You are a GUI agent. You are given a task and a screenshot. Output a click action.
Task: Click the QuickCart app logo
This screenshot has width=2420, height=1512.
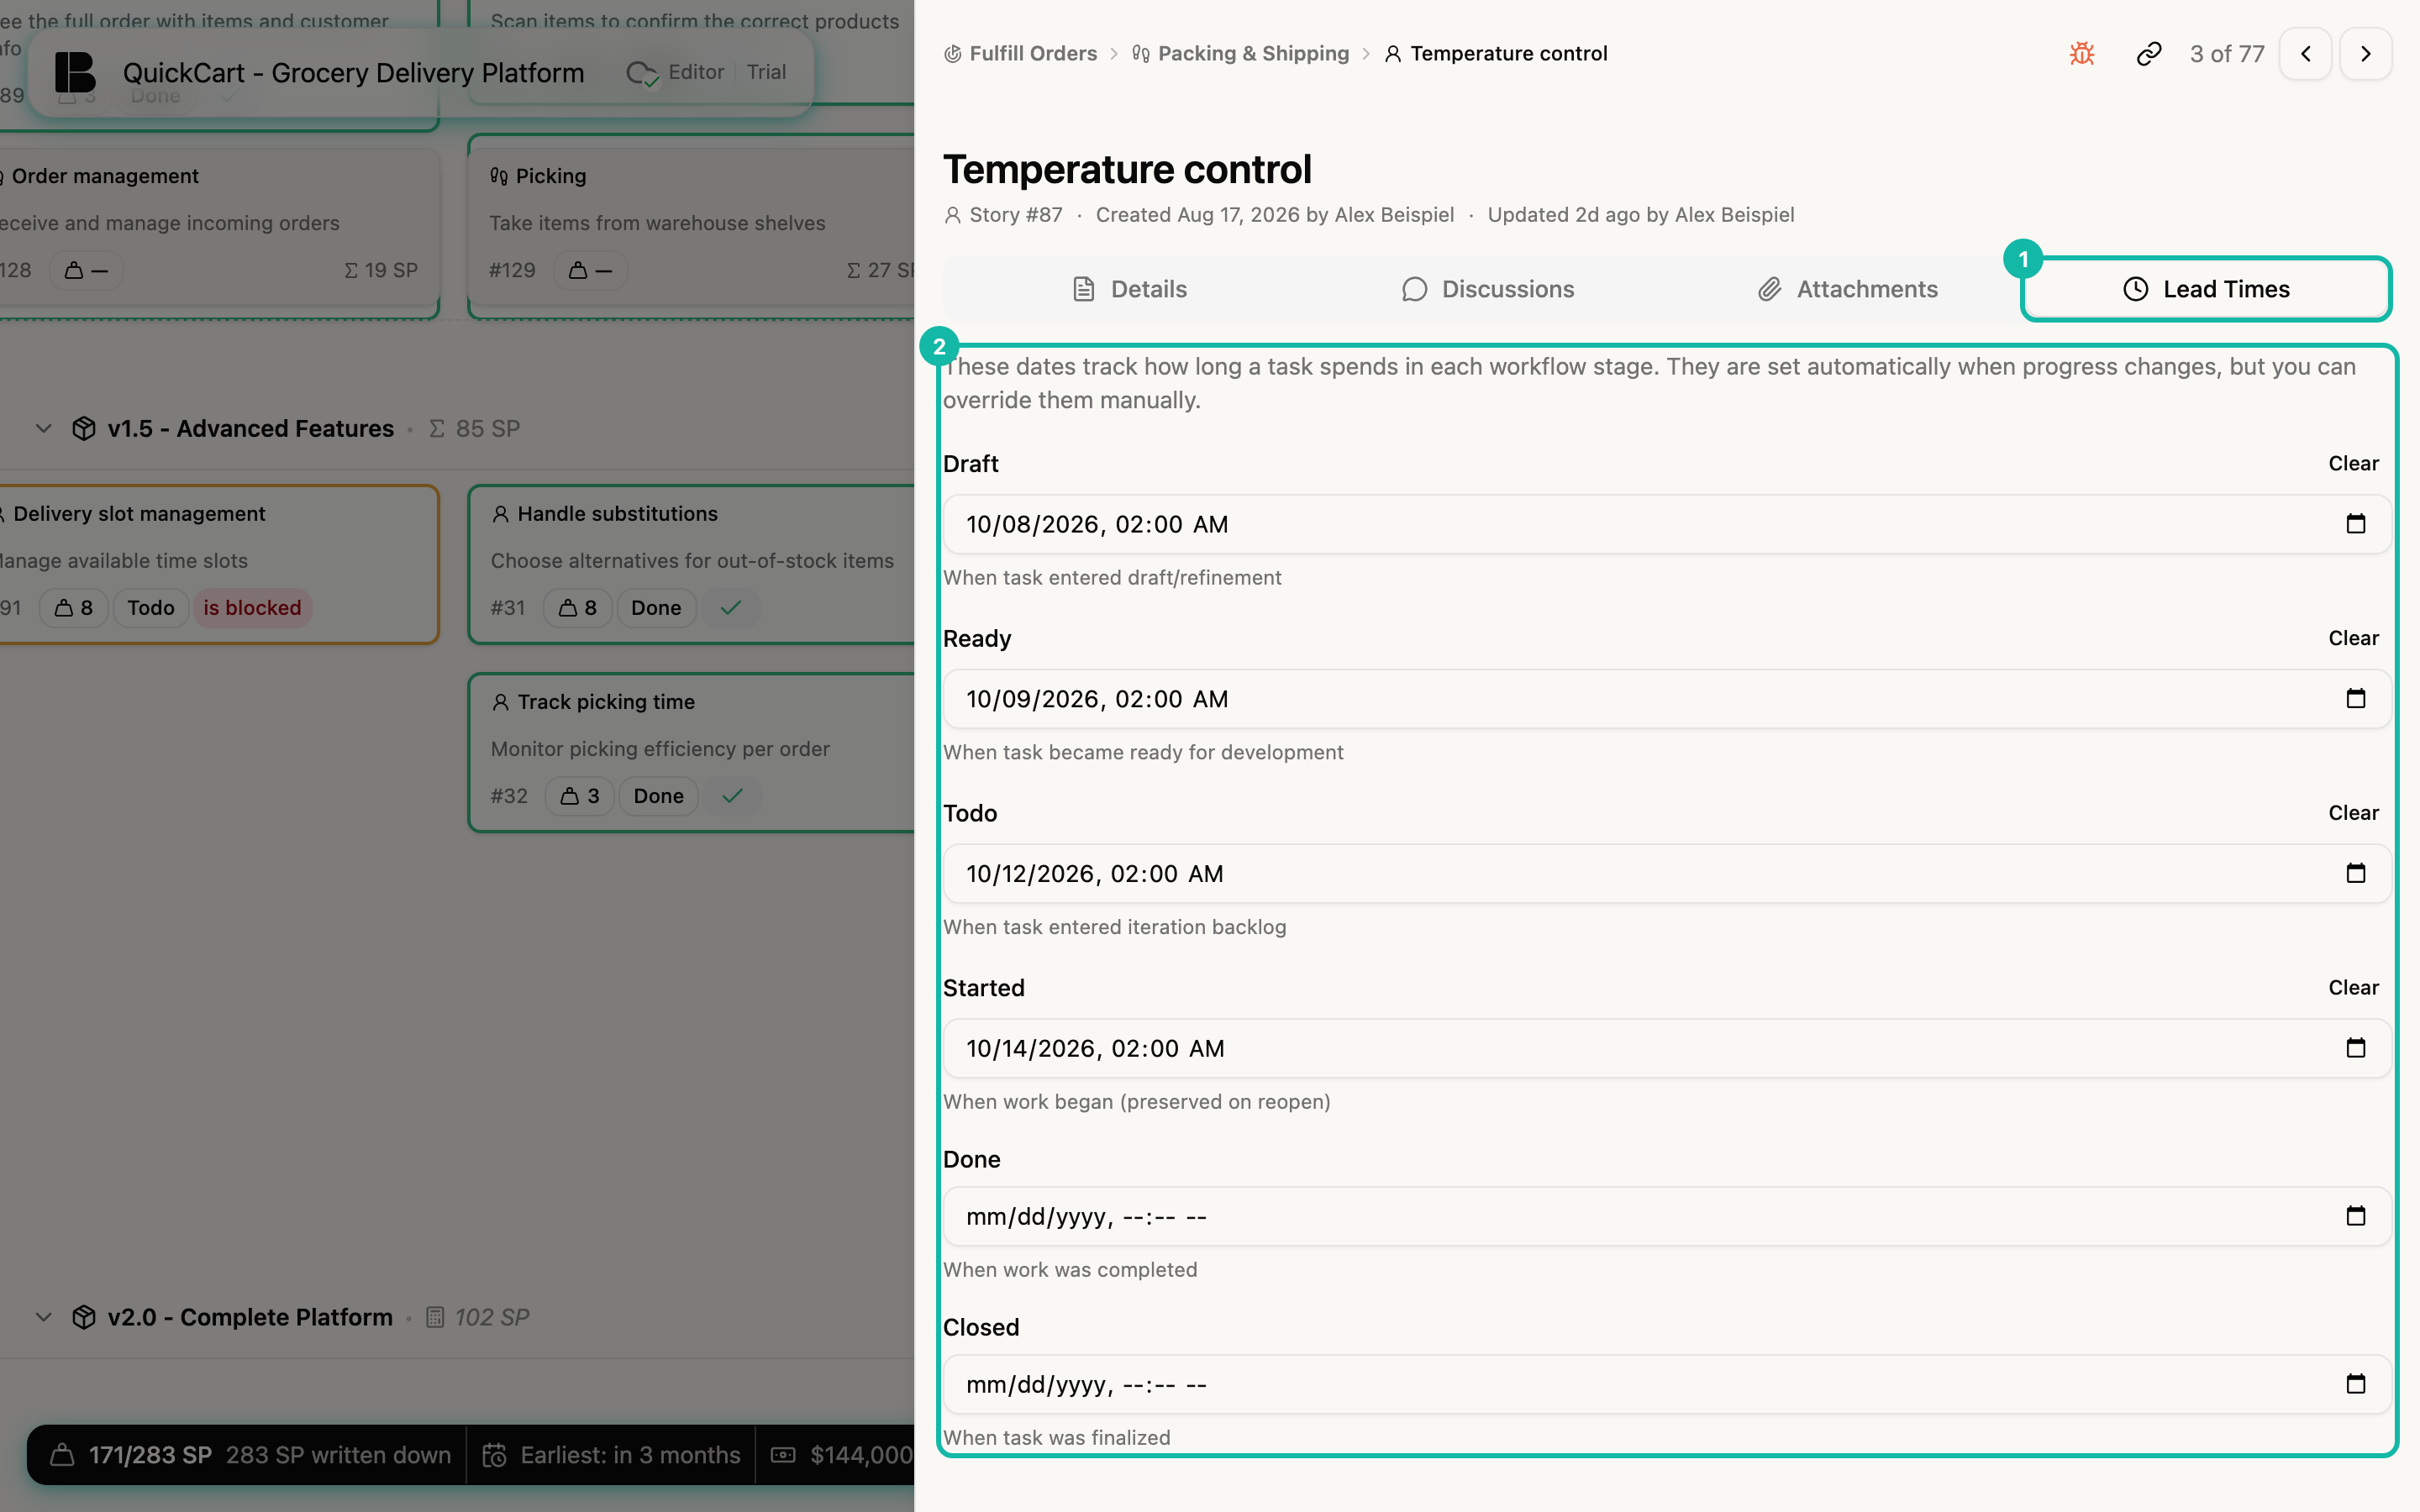point(75,72)
